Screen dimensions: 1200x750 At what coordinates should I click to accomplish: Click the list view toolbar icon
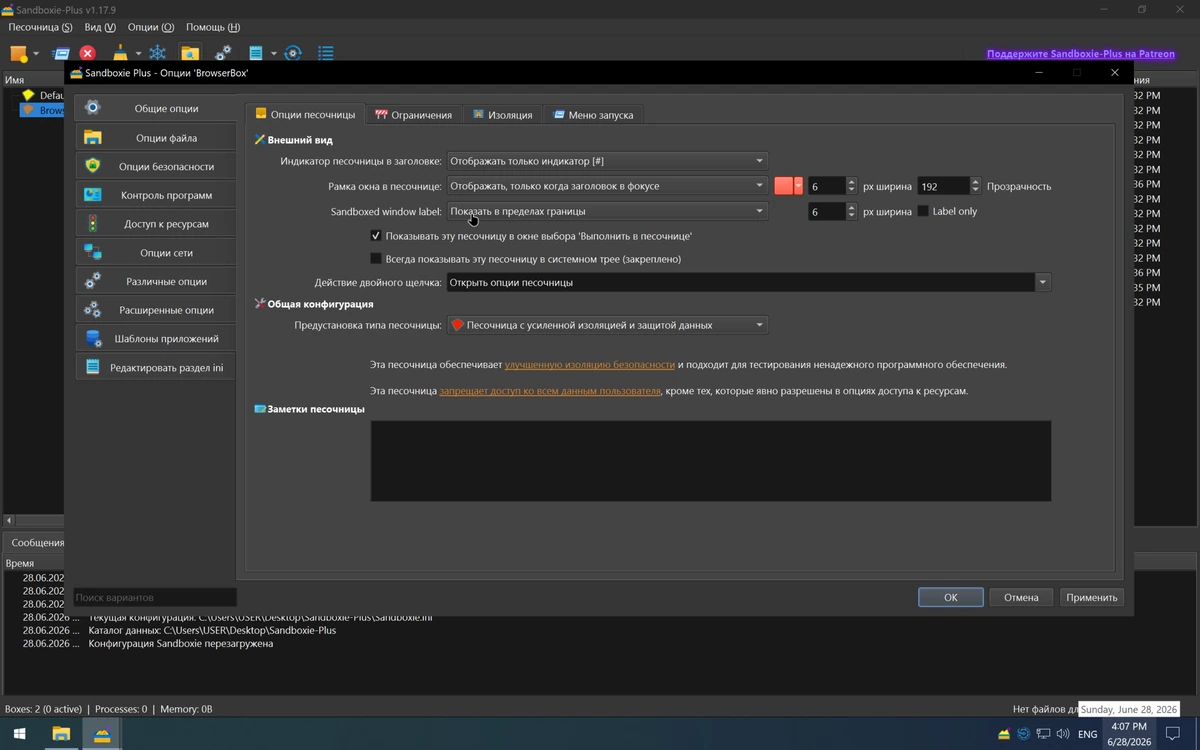326,53
